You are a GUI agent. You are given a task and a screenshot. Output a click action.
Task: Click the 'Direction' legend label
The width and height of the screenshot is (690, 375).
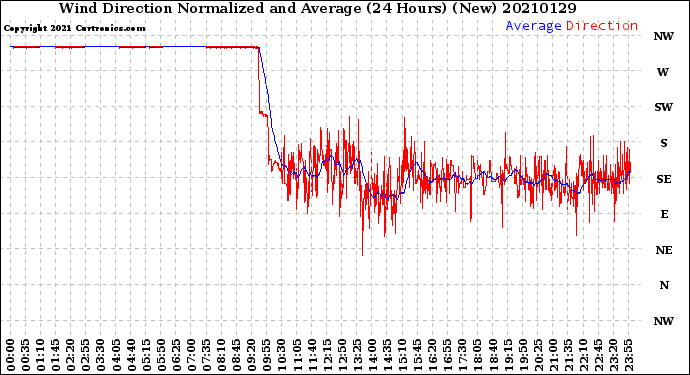602,26
